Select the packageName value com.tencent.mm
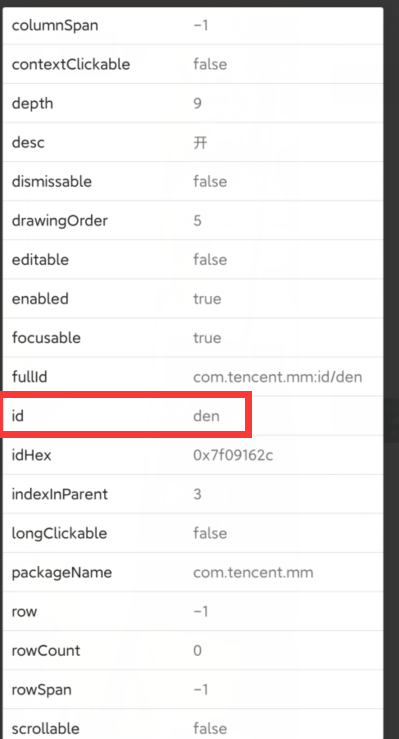 (x=253, y=573)
